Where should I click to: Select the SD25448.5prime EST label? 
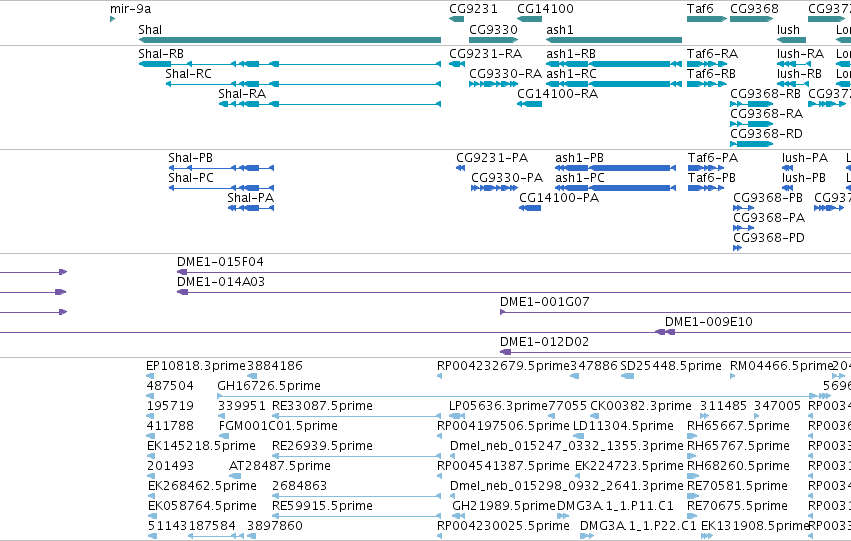(671, 366)
